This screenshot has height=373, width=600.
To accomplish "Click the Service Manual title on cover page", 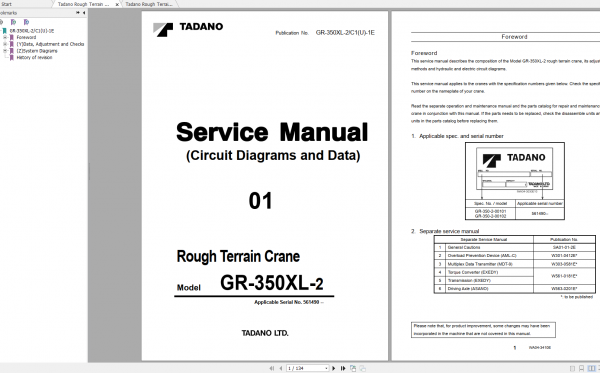I will [272, 132].
